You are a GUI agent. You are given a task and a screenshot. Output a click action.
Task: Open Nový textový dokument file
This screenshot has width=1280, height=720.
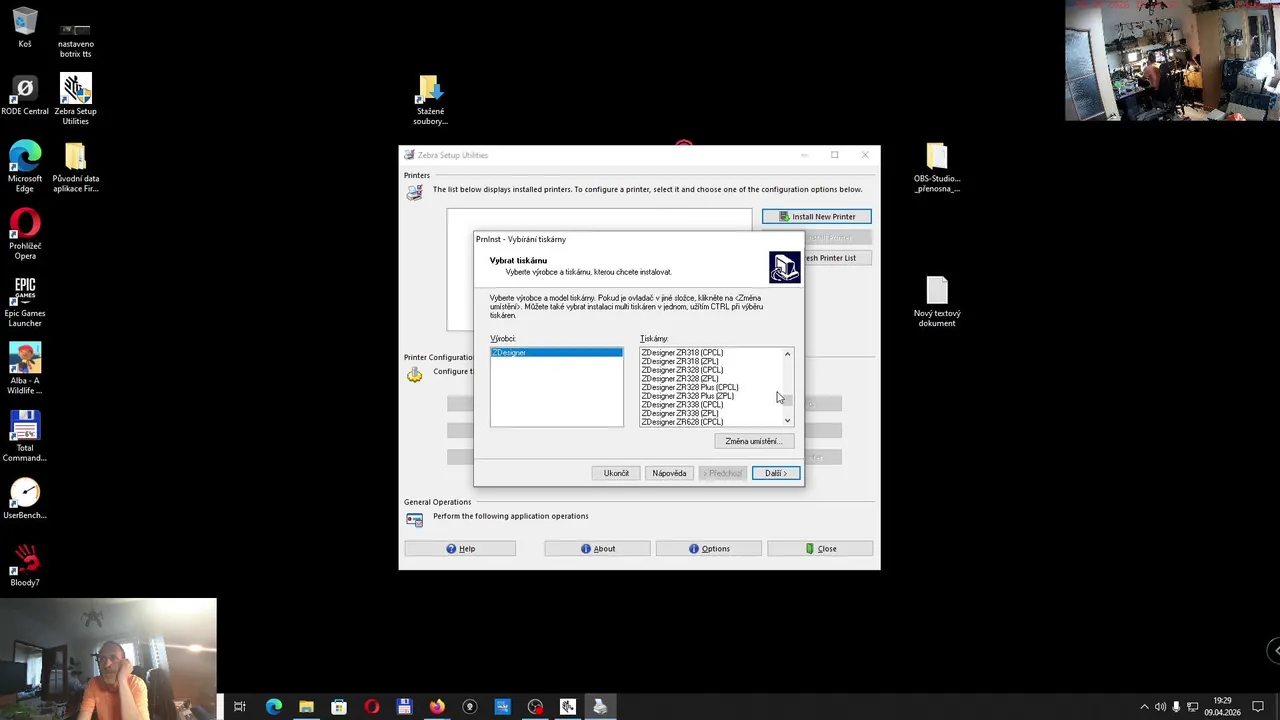click(936, 302)
